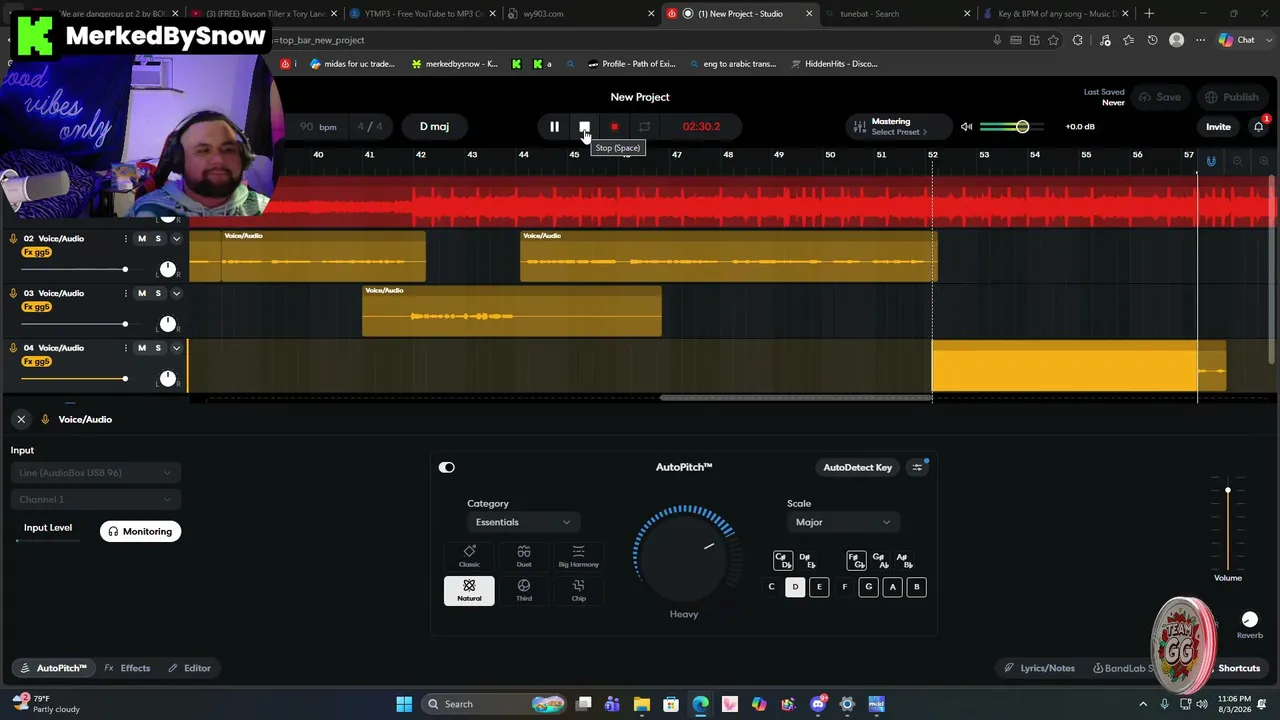Choose the Duet AutoPitch style
The height and width of the screenshot is (720, 1280).
(x=524, y=556)
